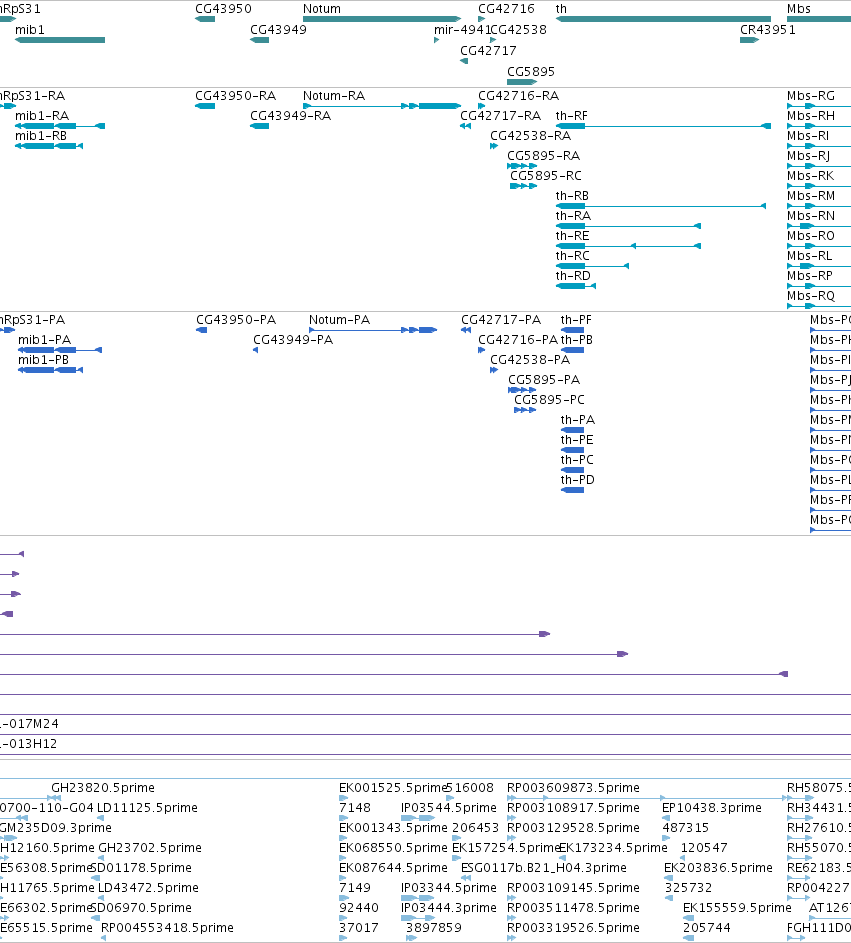This screenshot has width=851, height=943.
Task: Select the "mib1-RA" transcript label
Action: pos(42,115)
